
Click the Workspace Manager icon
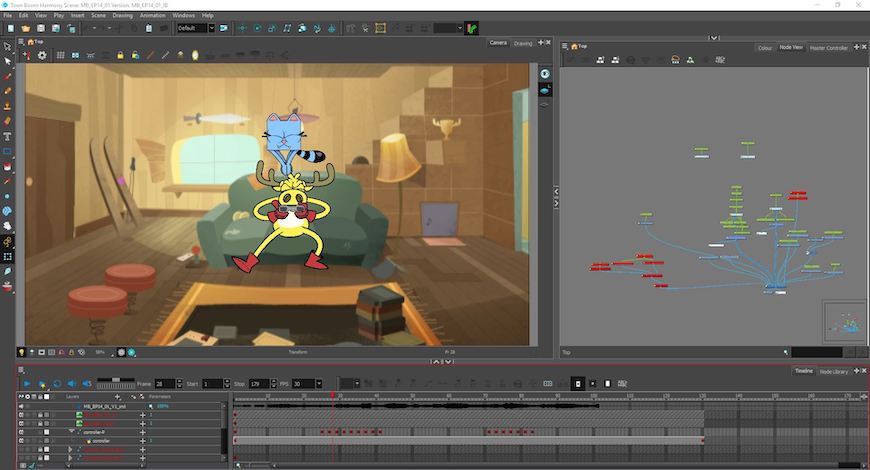click(x=224, y=28)
